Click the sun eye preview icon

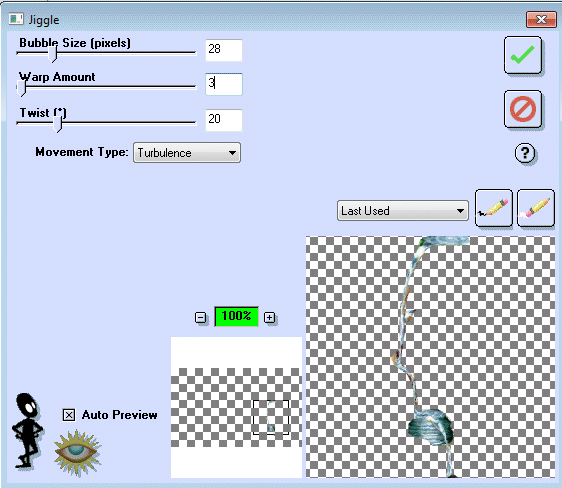[77, 453]
